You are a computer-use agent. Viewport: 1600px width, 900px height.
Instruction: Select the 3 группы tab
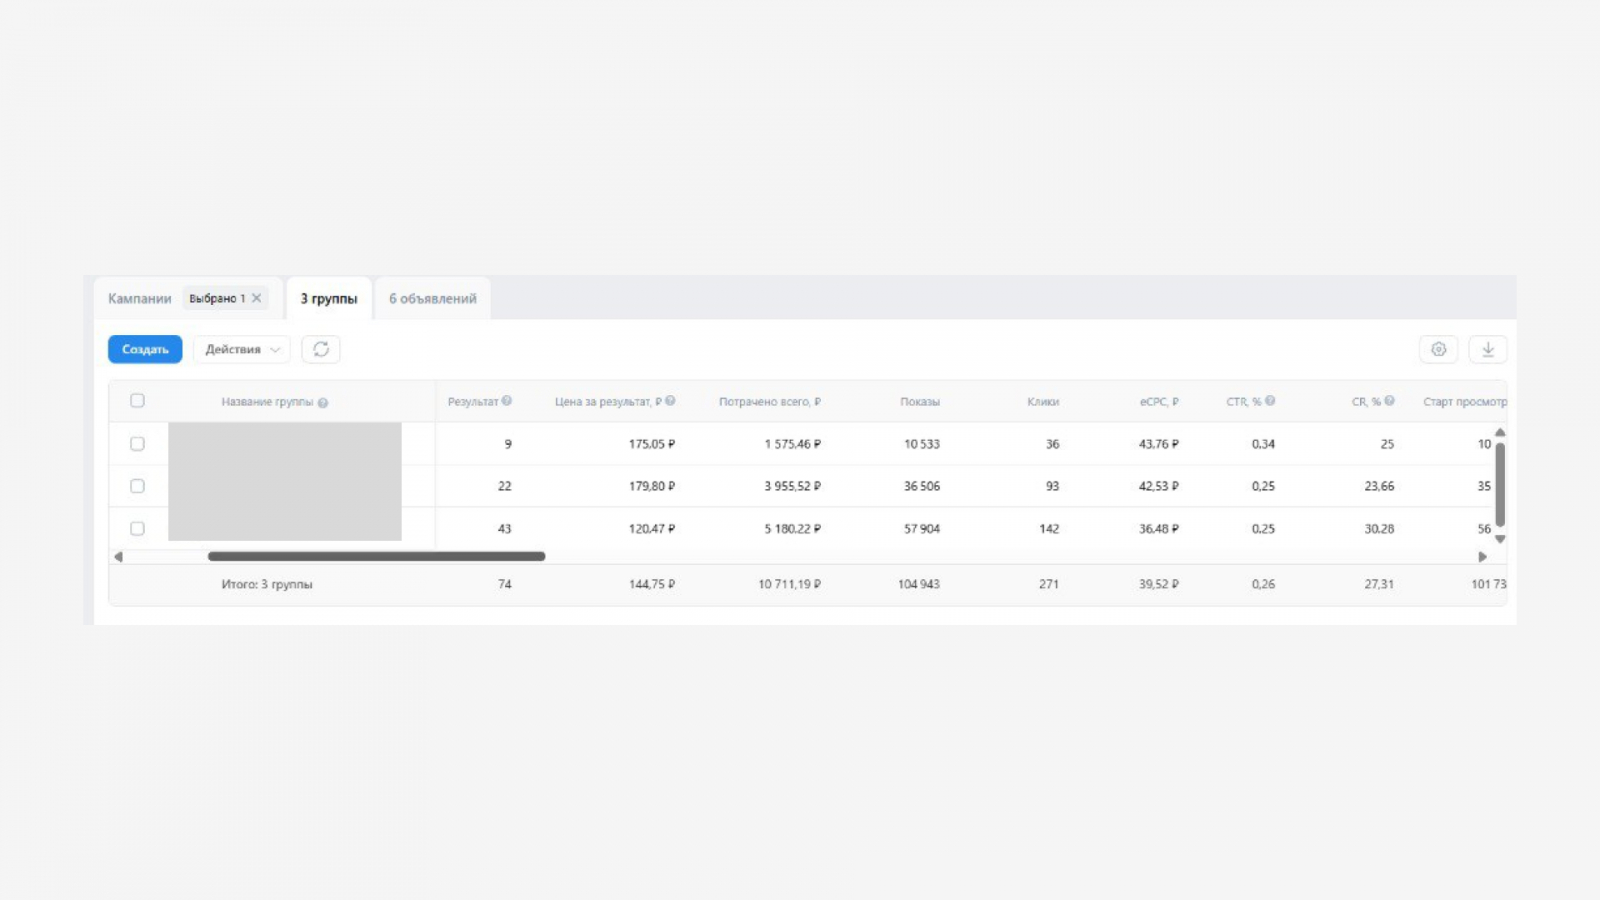pyautogui.click(x=329, y=299)
